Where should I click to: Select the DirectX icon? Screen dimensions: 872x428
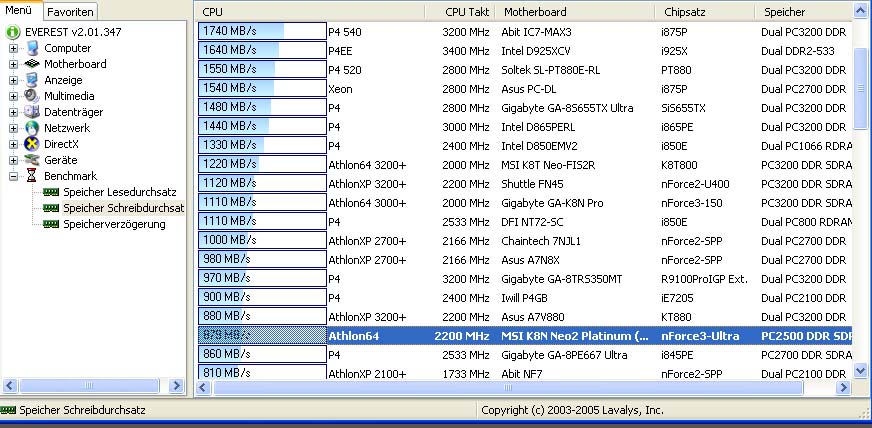32,144
